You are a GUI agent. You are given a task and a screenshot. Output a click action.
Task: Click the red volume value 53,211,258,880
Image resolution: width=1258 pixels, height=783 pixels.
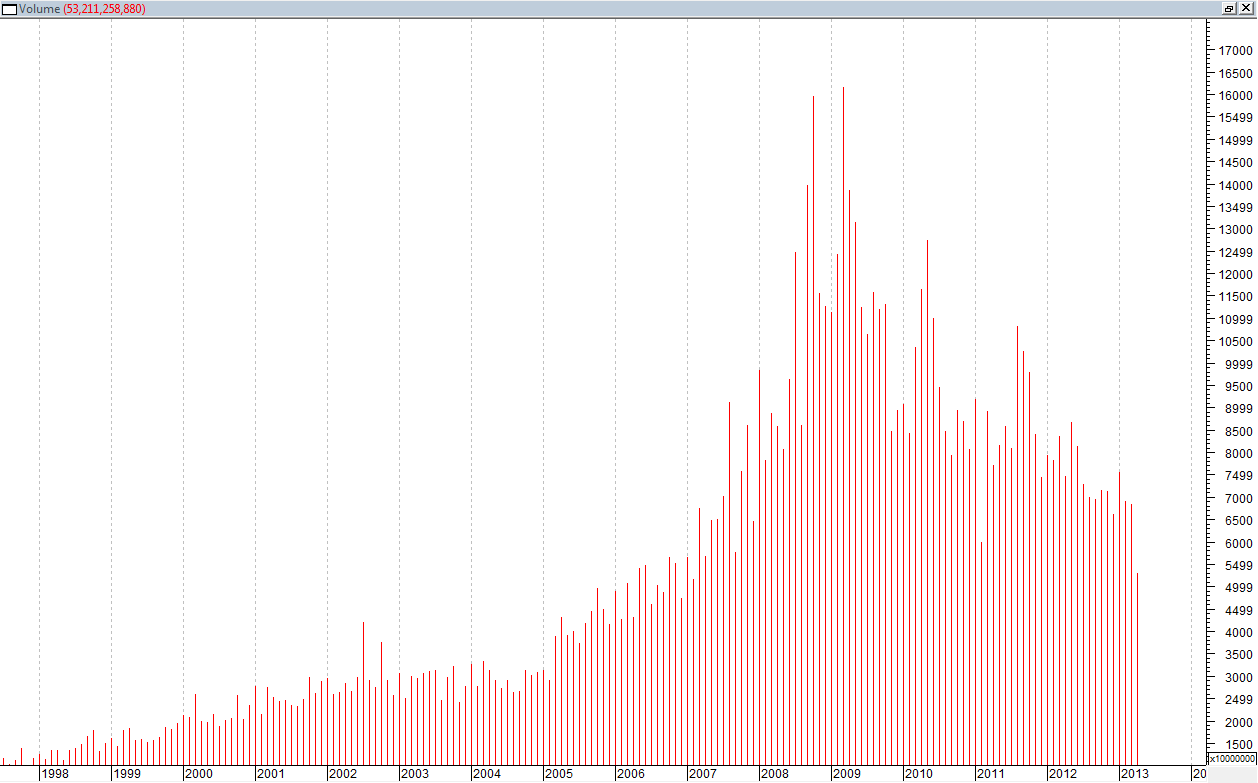[x=105, y=9]
